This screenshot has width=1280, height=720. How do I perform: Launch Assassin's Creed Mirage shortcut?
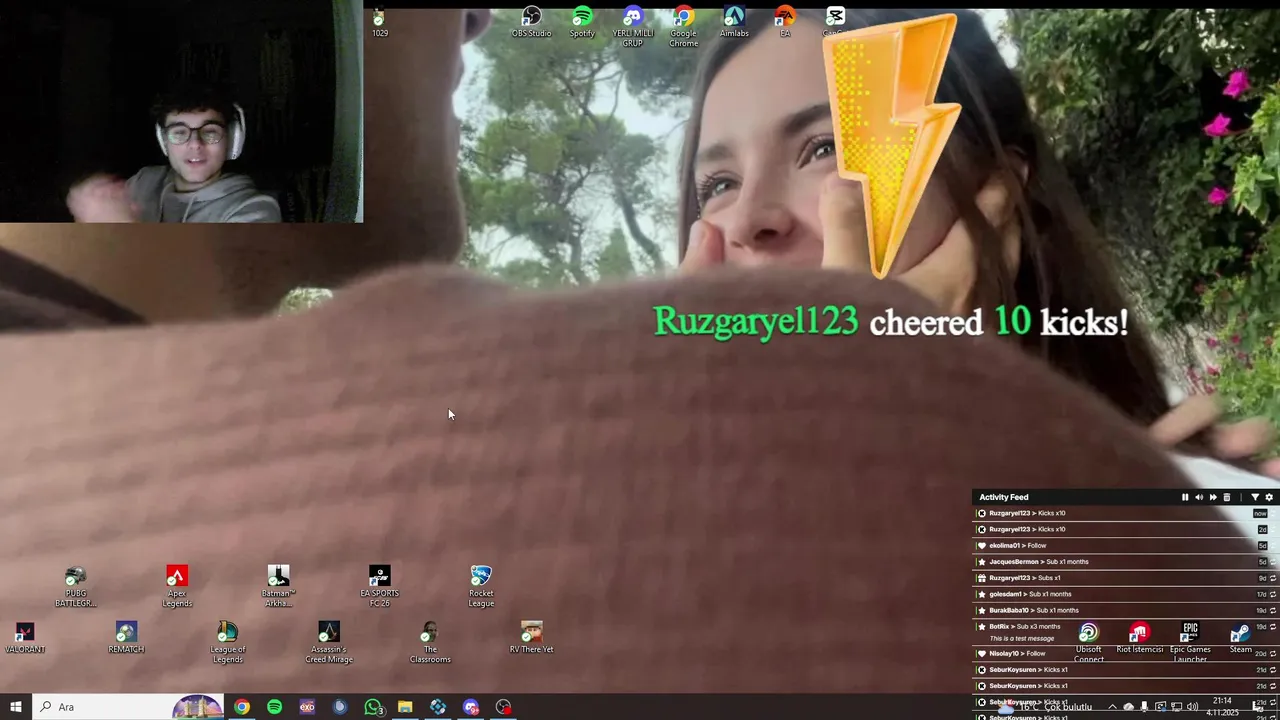(x=329, y=643)
